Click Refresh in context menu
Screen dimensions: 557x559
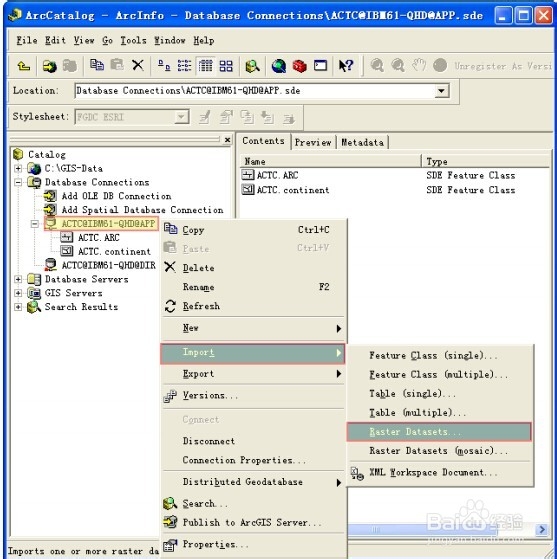coord(253,306)
